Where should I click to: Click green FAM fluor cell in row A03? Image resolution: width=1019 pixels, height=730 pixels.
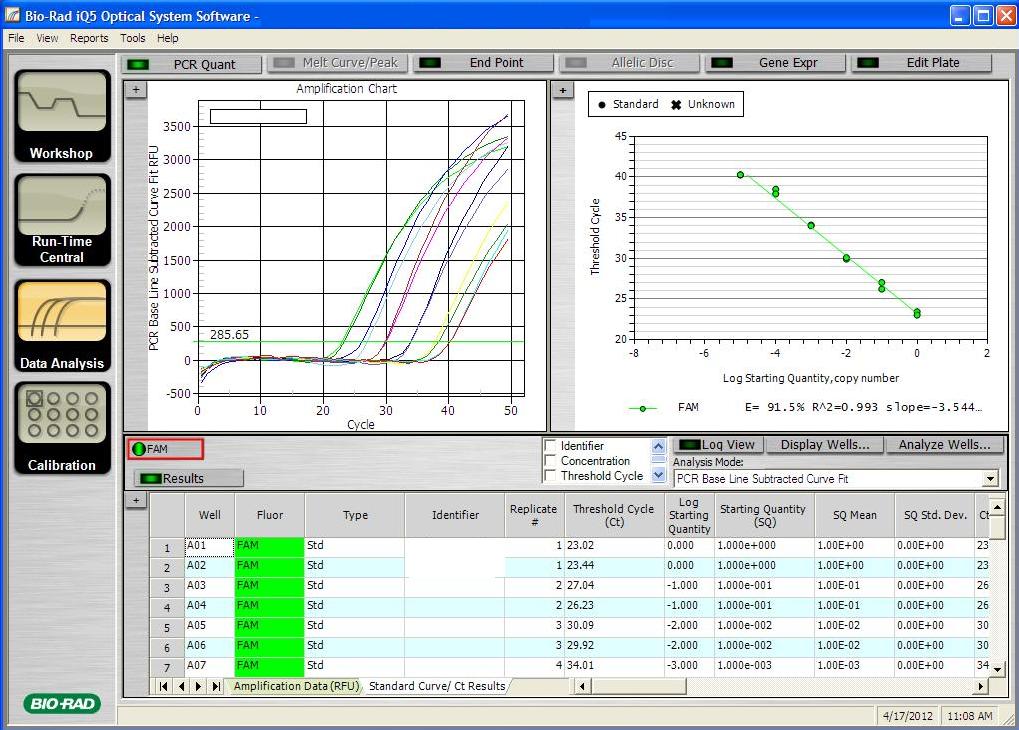coord(270,586)
